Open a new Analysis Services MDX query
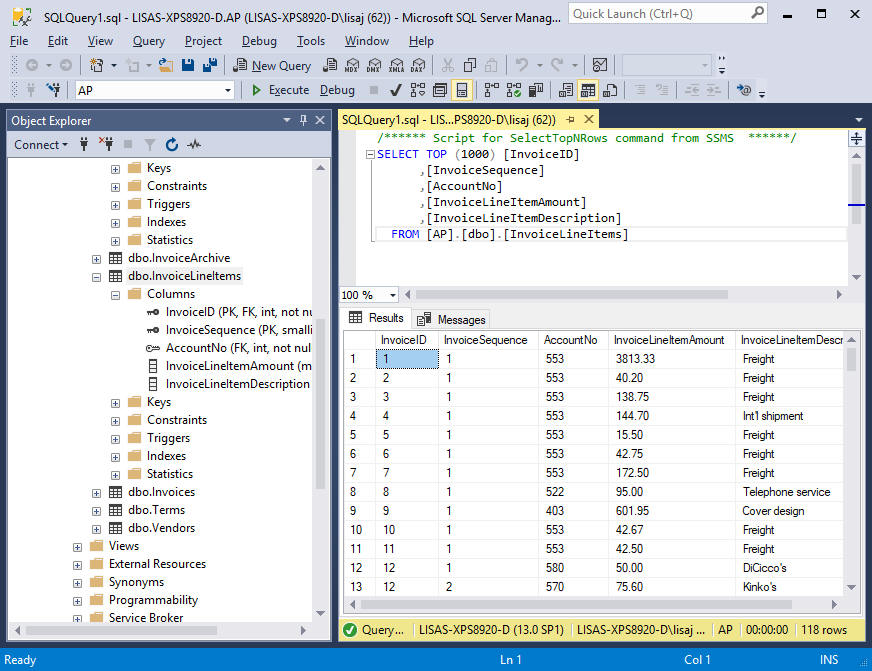 point(352,63)
